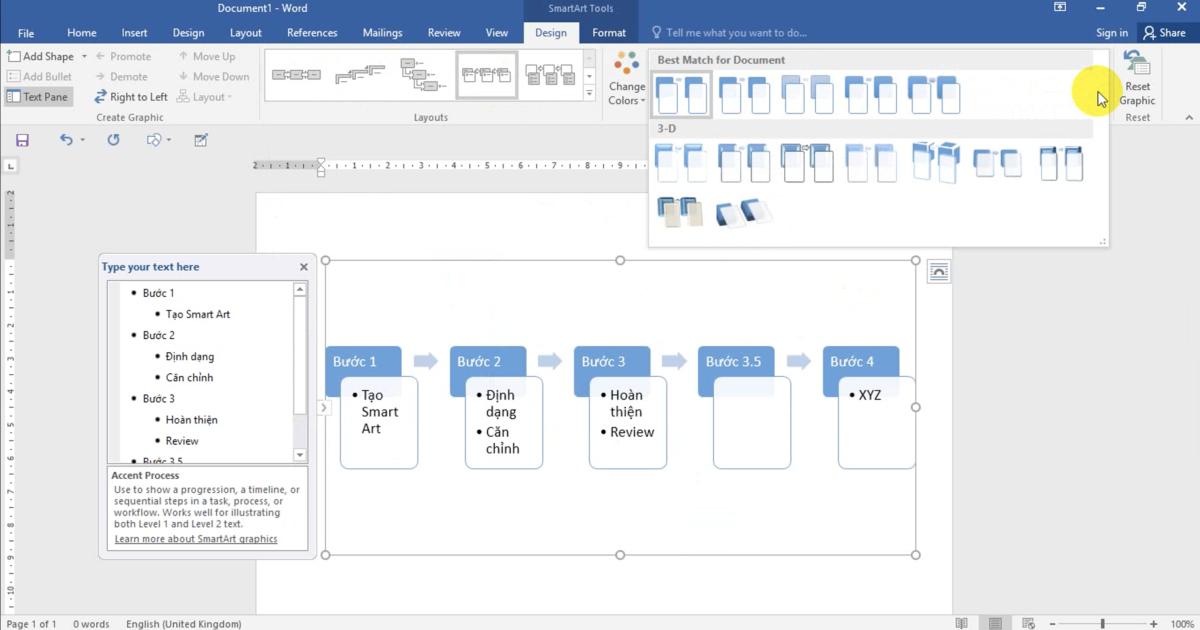Switch to Print Layout view in status bar

click(x=994, y=624)
